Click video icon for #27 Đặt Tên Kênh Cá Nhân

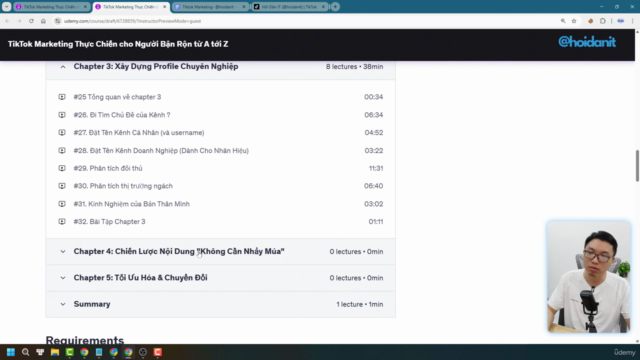[62, 132]
